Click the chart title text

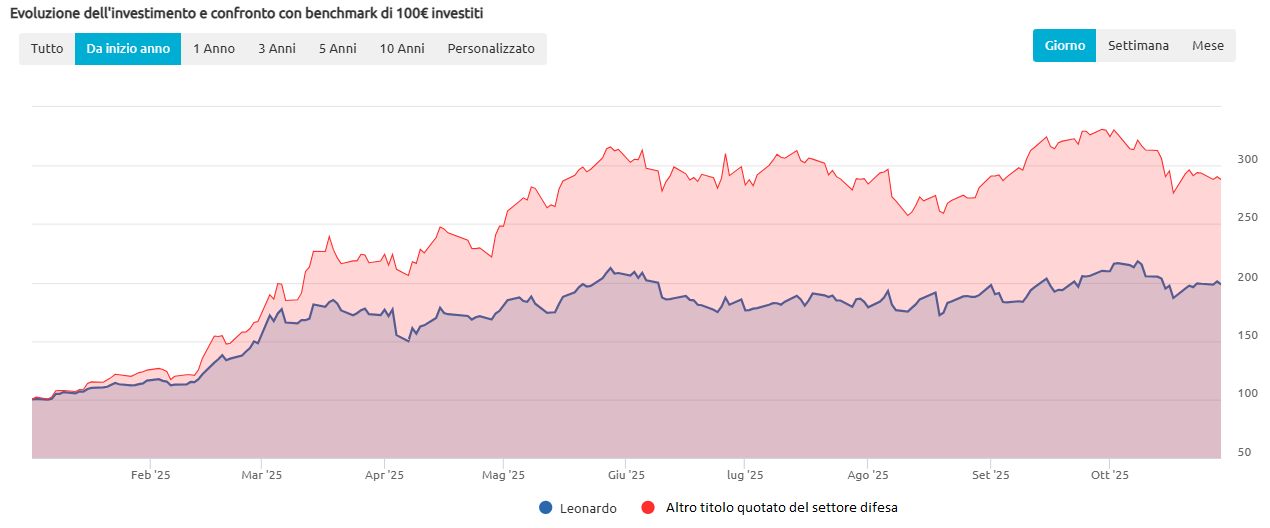[247, 13]
